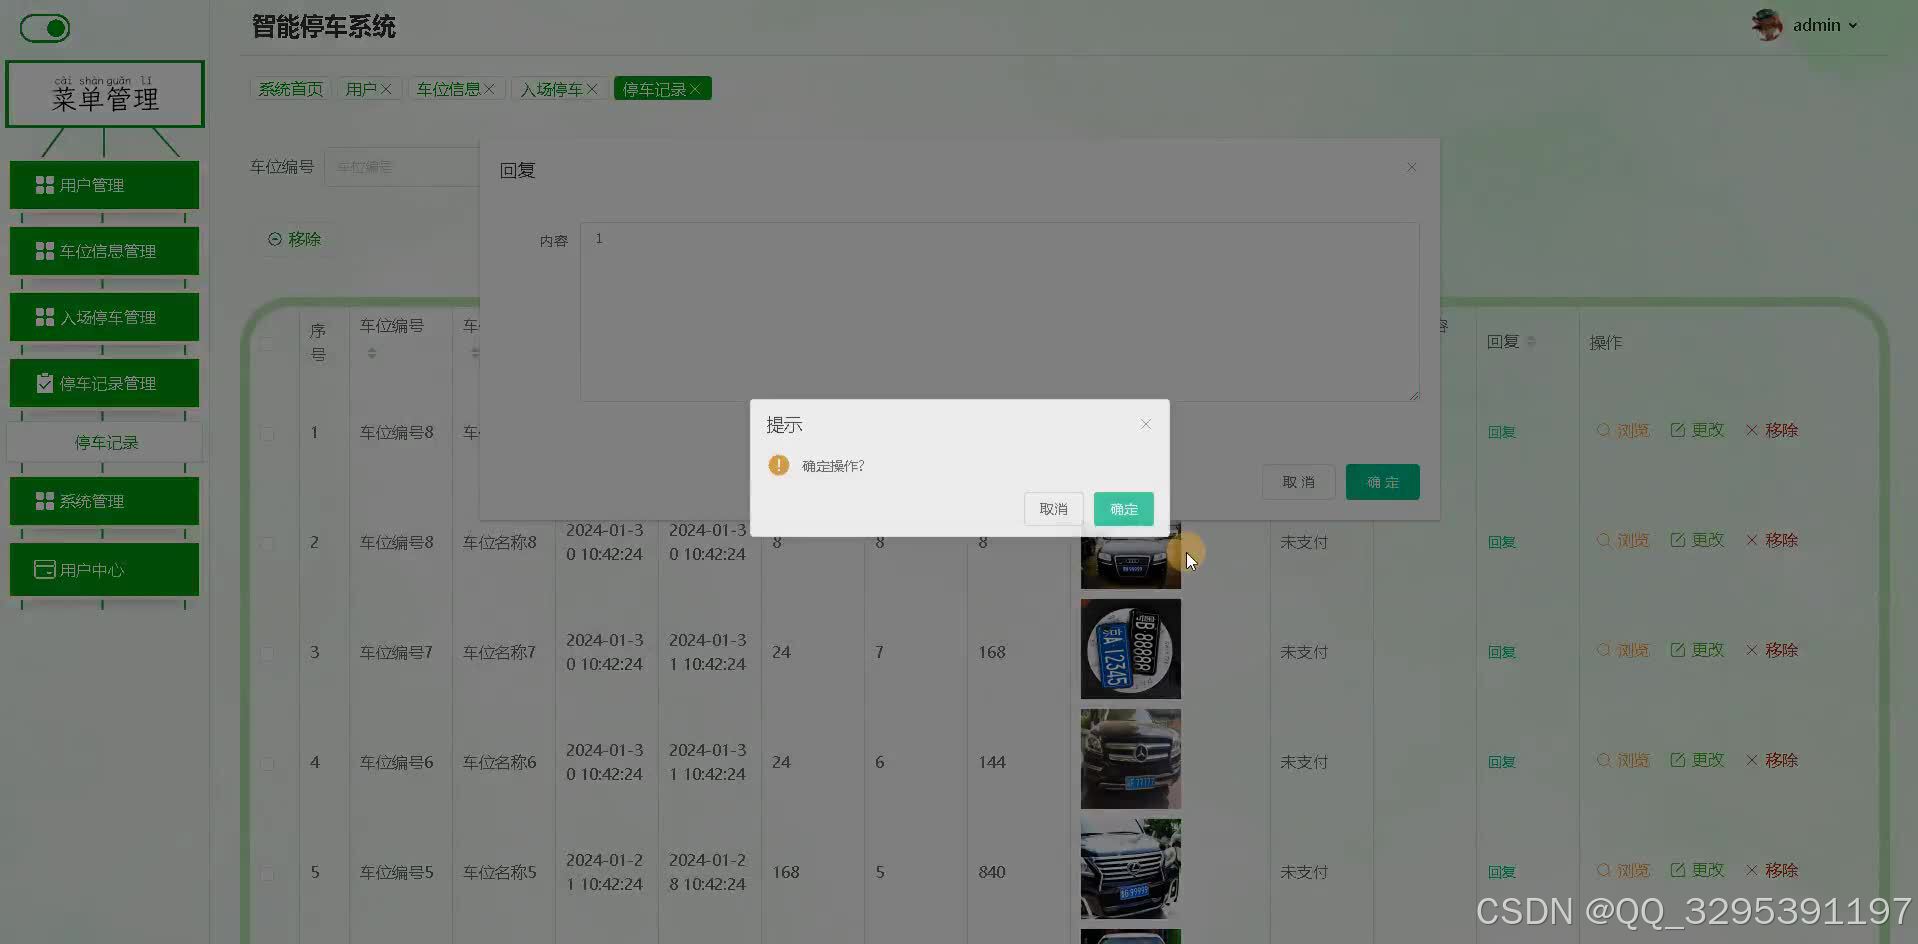Switch to 入场停车 tab
Screen dimensions: 1918x944
551,89
